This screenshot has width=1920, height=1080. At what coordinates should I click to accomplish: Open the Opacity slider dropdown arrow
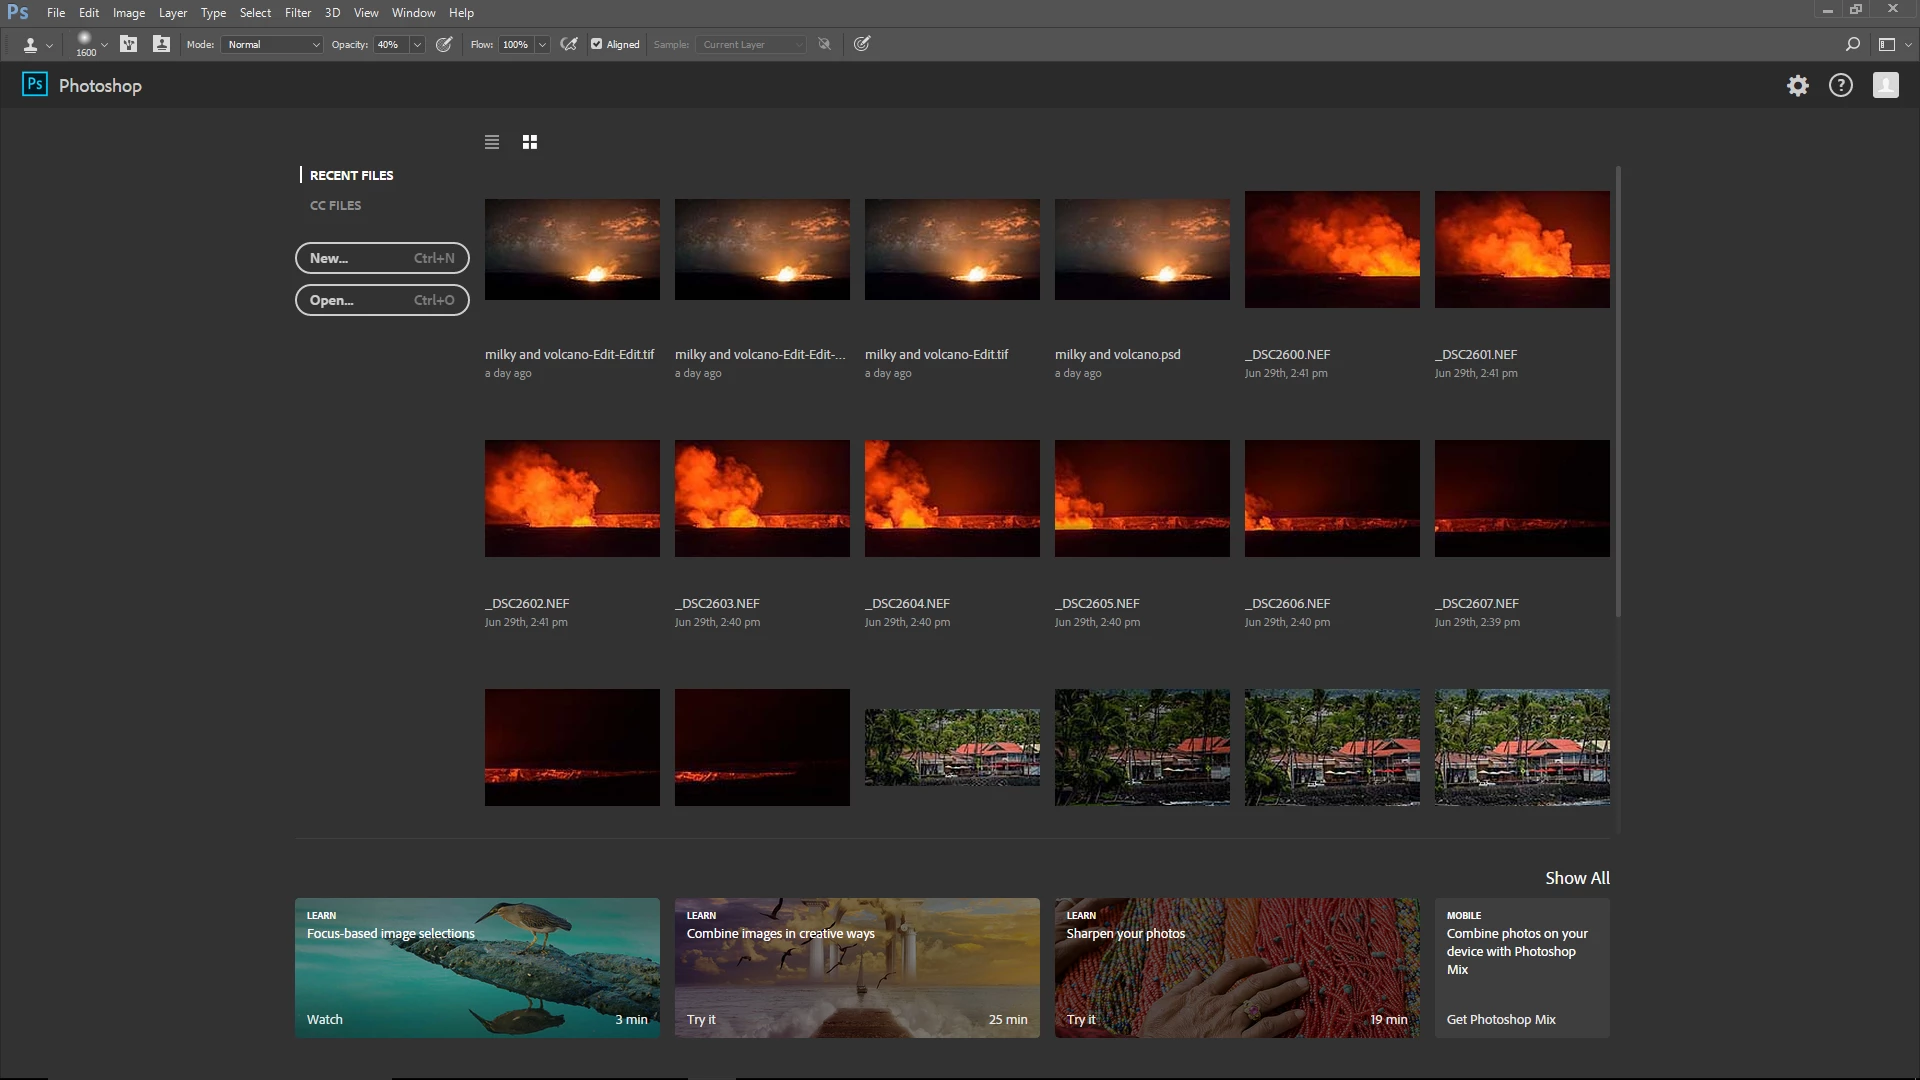tap(417, 44)
